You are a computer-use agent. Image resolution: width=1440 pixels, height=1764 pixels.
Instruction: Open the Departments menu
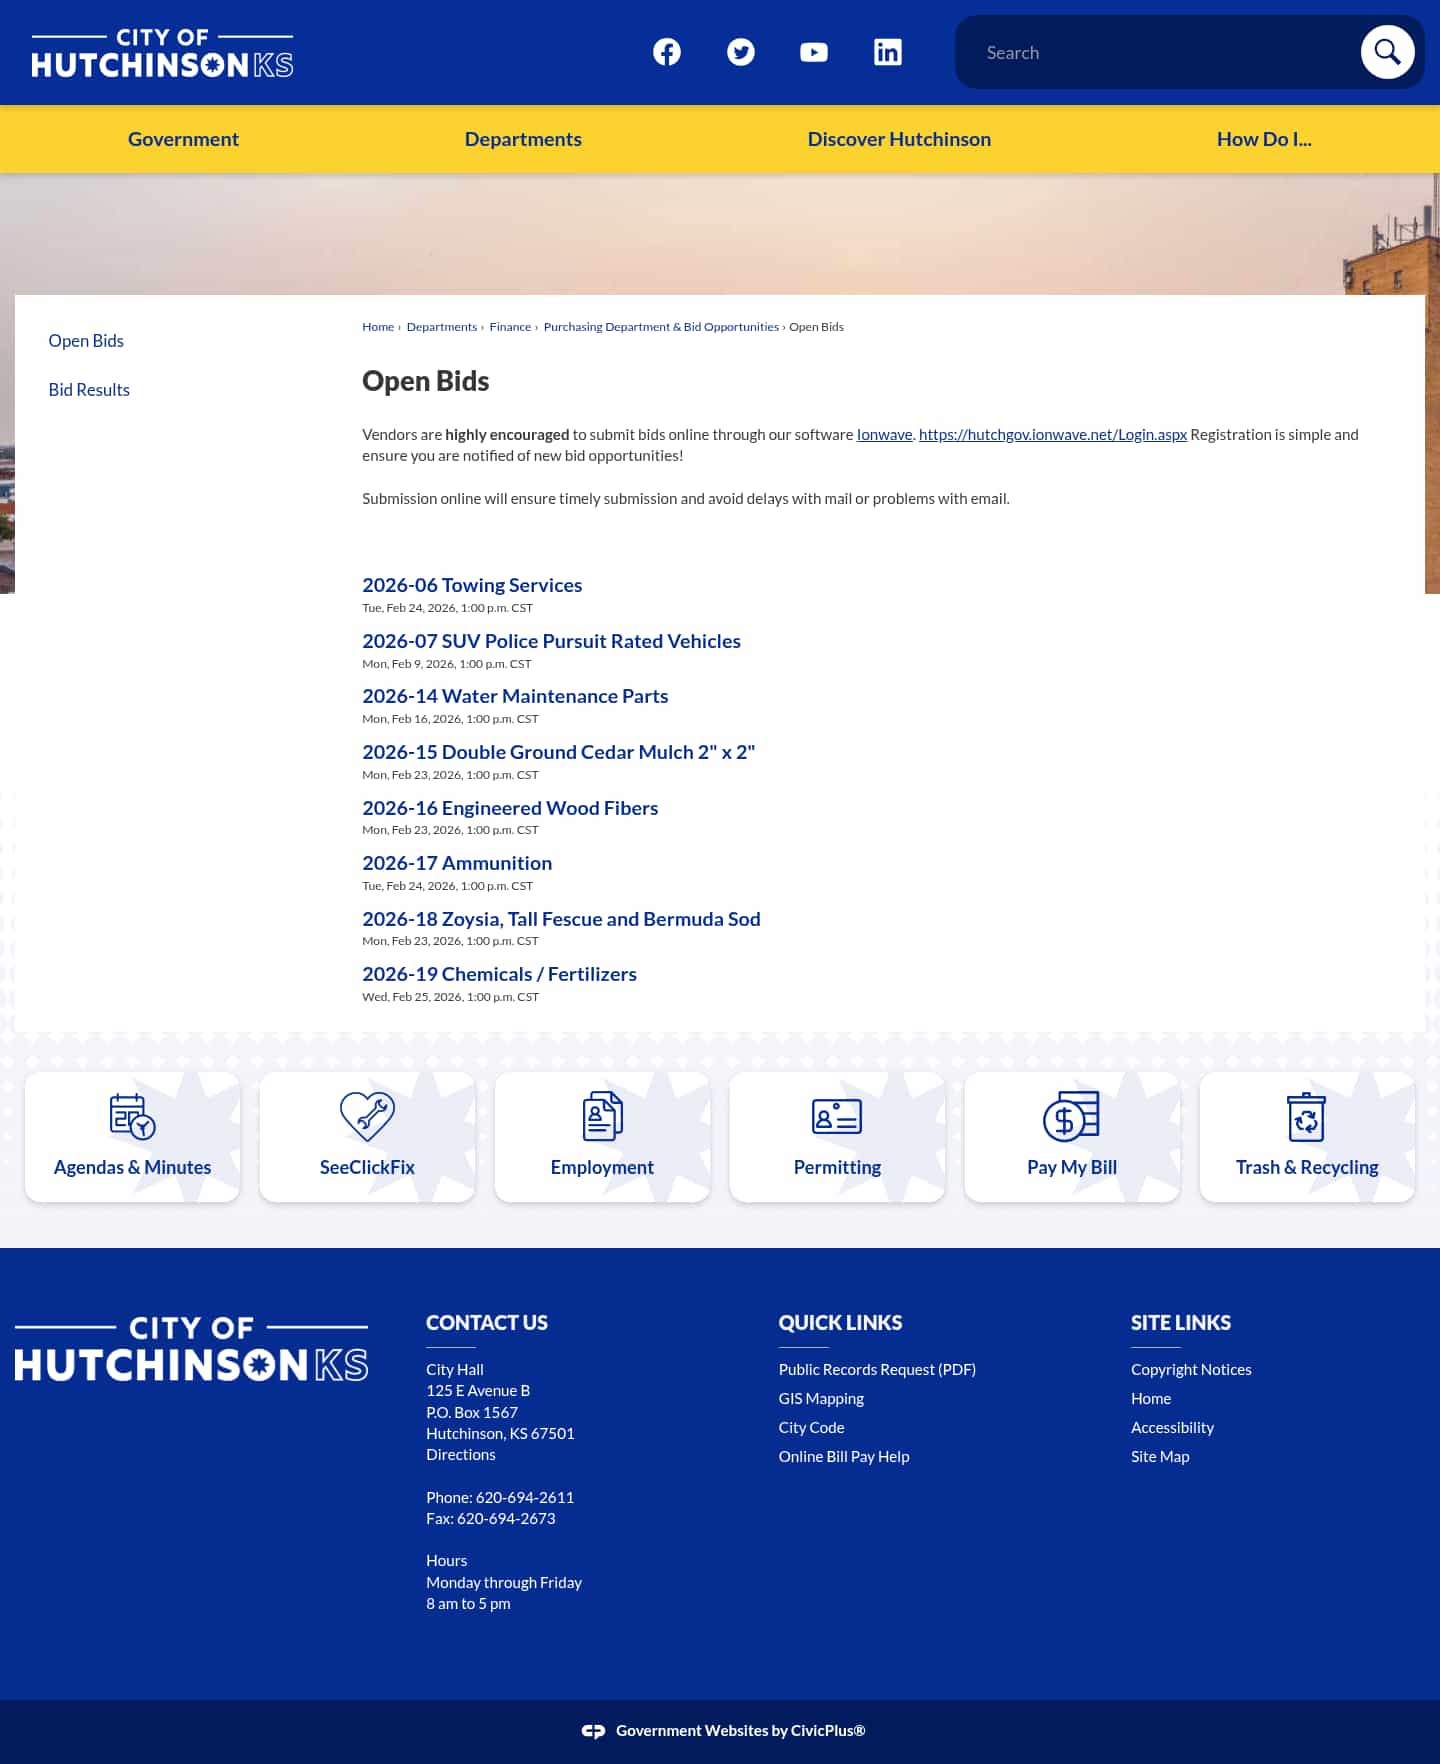pos(523,139)
